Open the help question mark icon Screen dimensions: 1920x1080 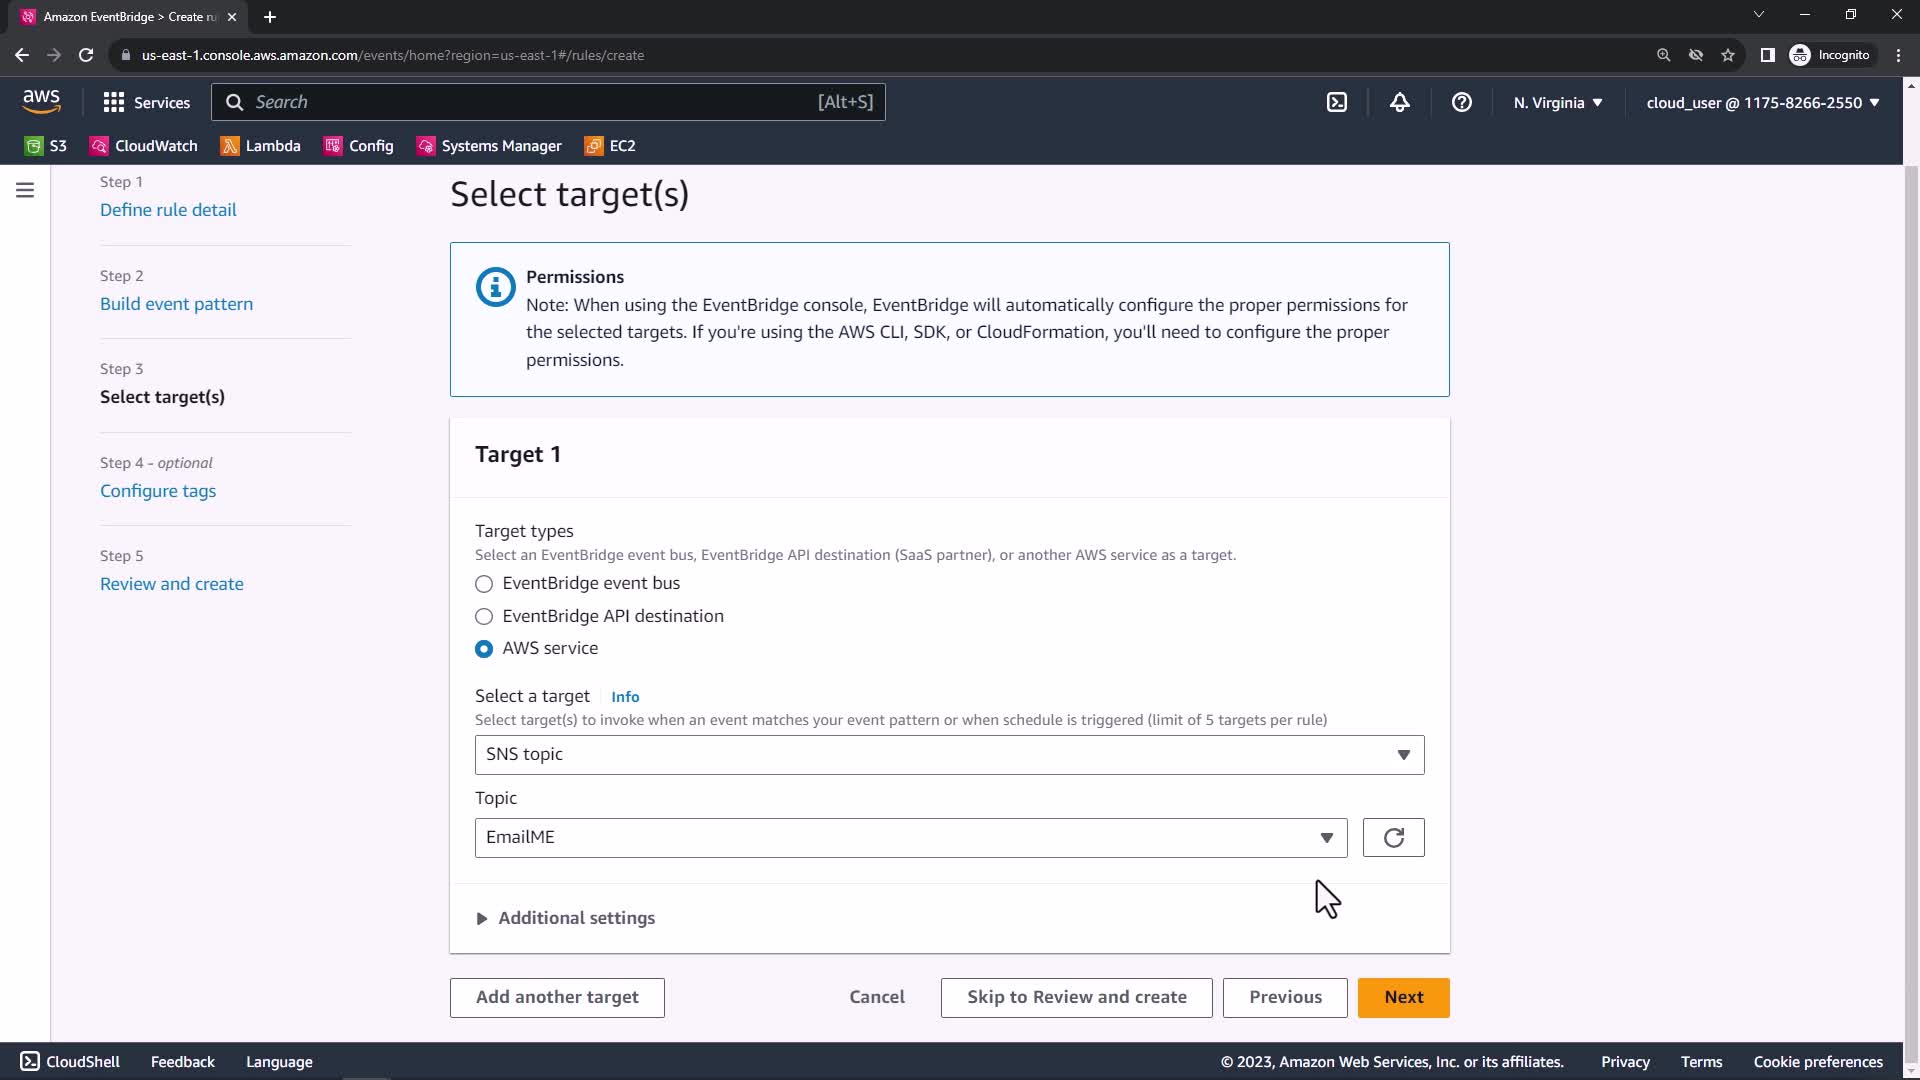1461,102
